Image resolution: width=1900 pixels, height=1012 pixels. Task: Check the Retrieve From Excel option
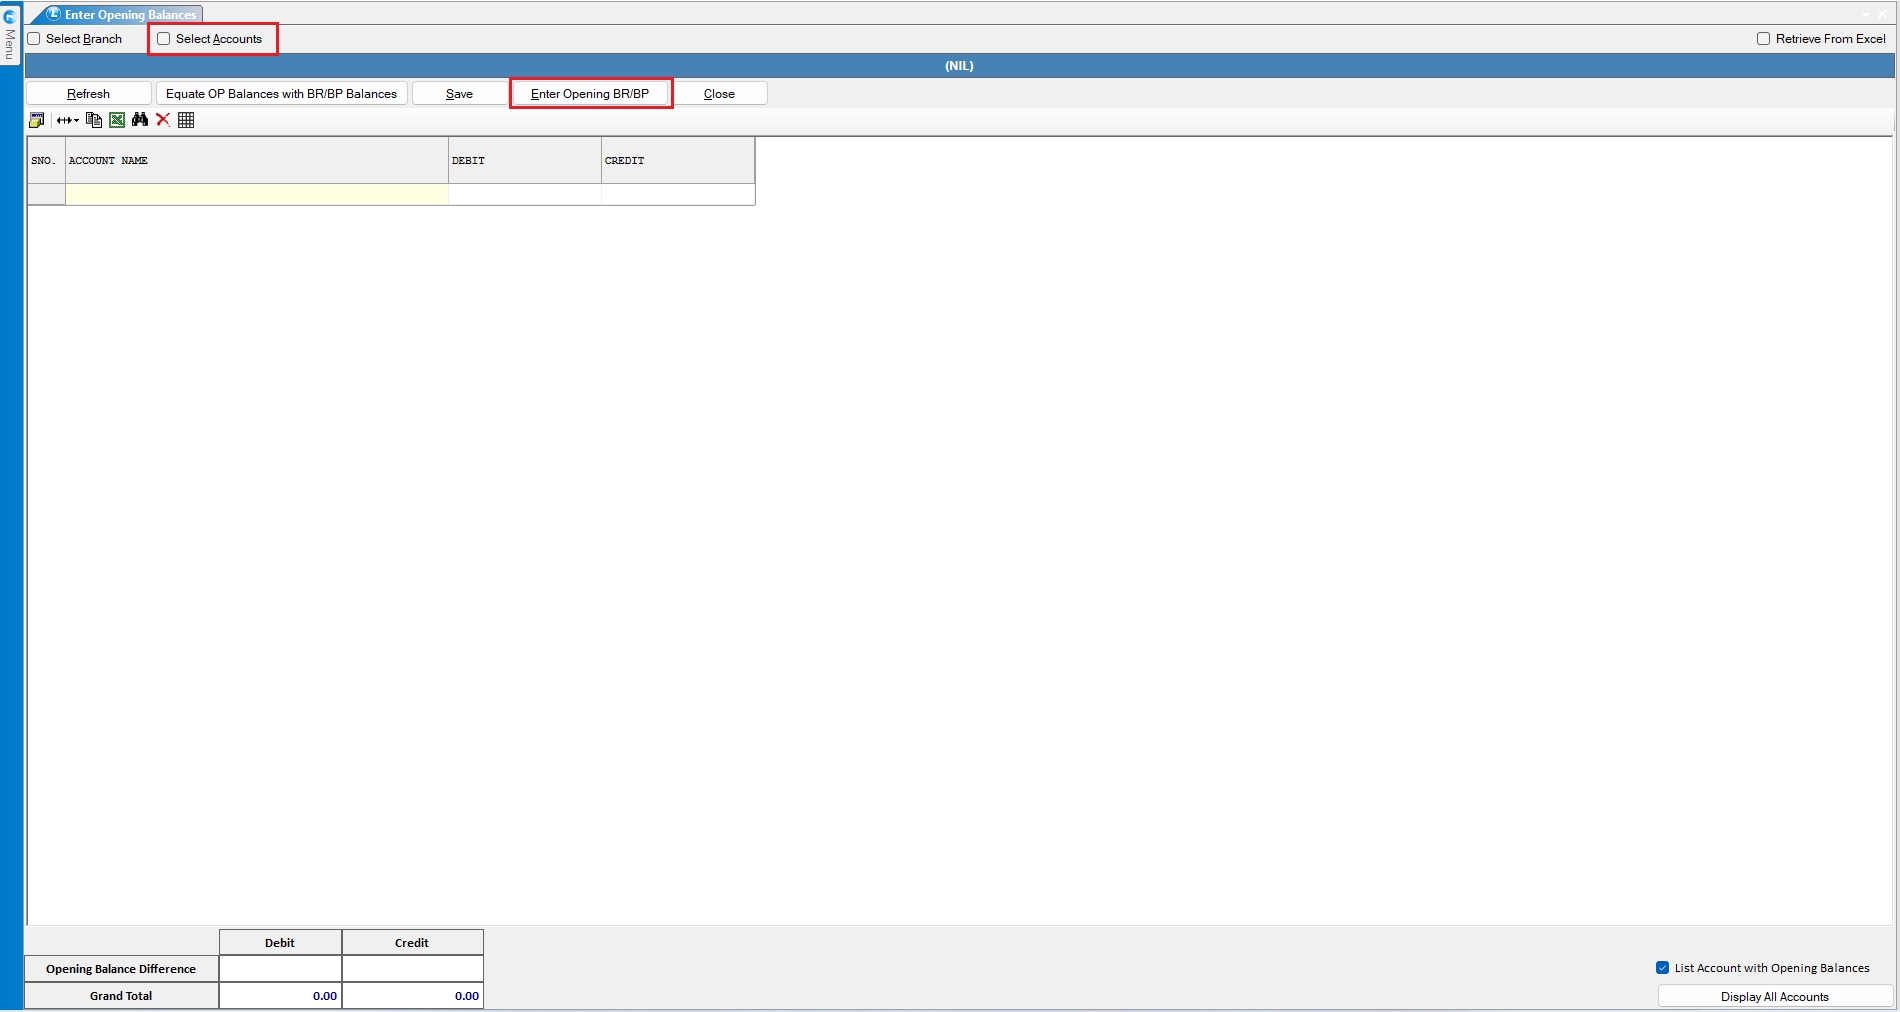(1763, 39)
